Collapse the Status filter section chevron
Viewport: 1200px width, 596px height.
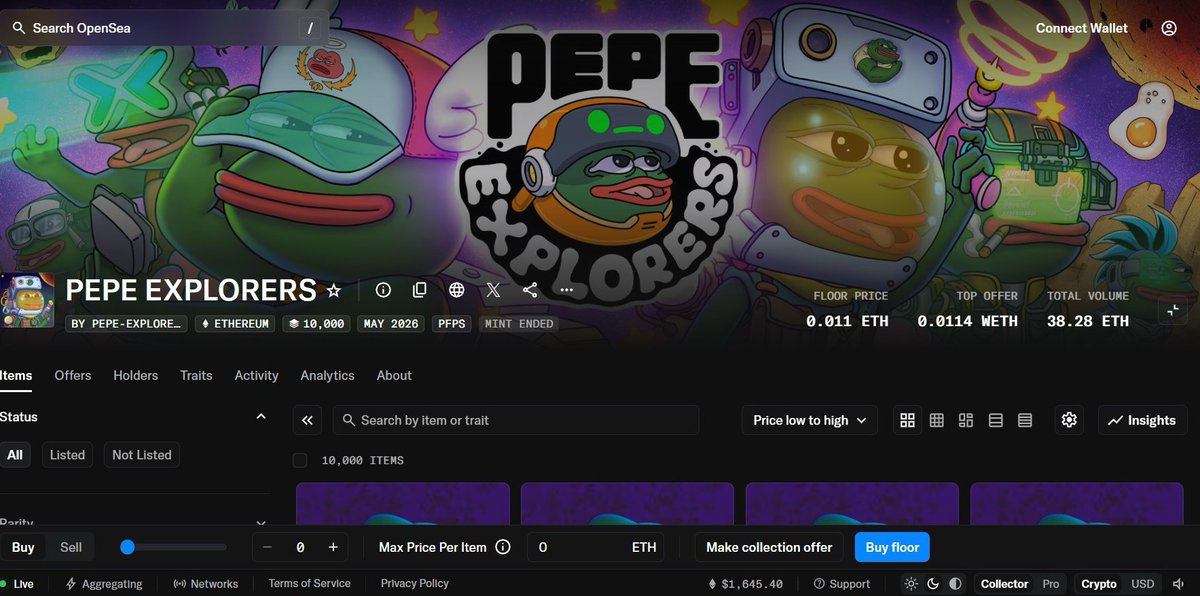tap(261, 416)
